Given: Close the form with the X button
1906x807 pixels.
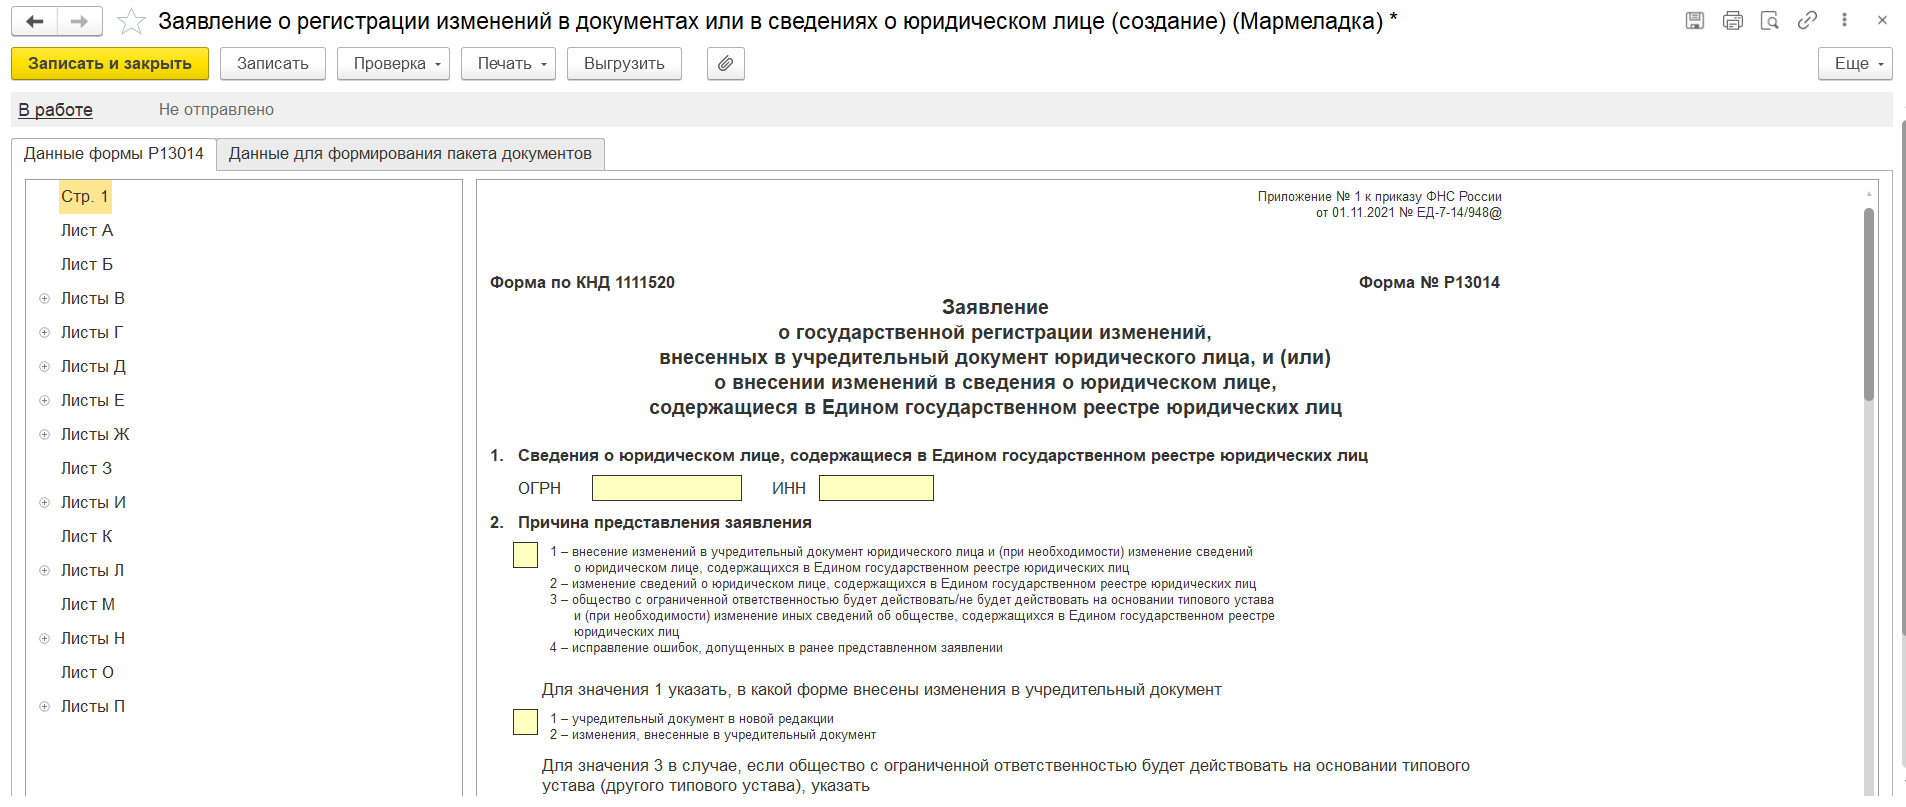Looking at the screenshot, I should 1882,20.
